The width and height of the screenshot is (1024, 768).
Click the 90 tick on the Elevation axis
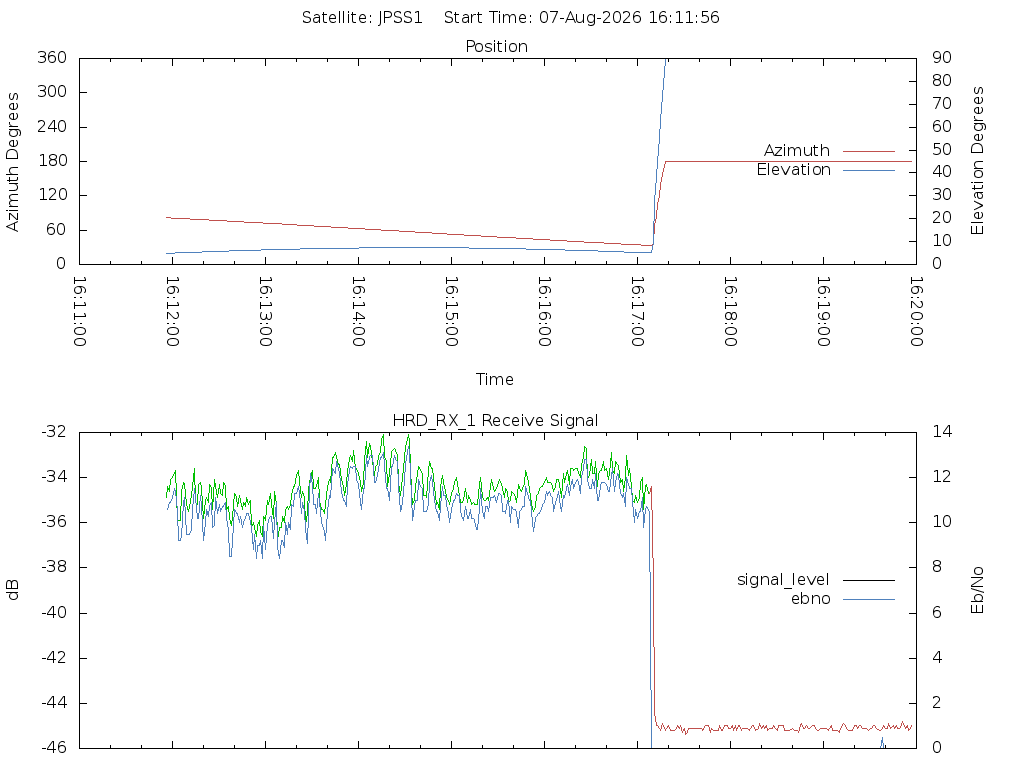(942, 57)
